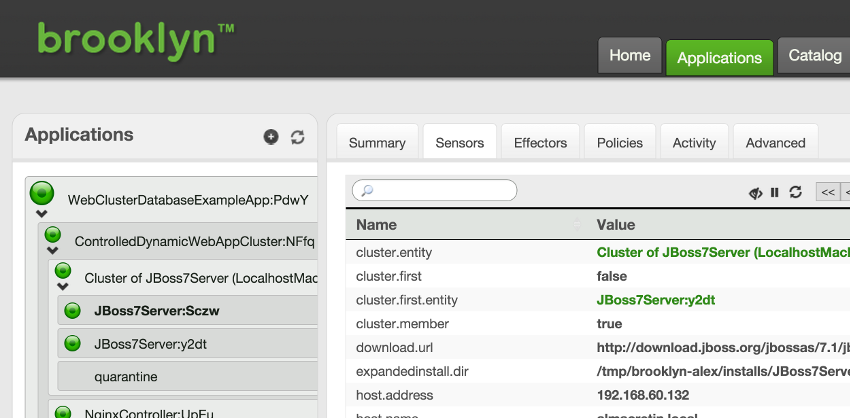Open the Catalog page tab
The image size is (850, 418).
pos(814,56)
